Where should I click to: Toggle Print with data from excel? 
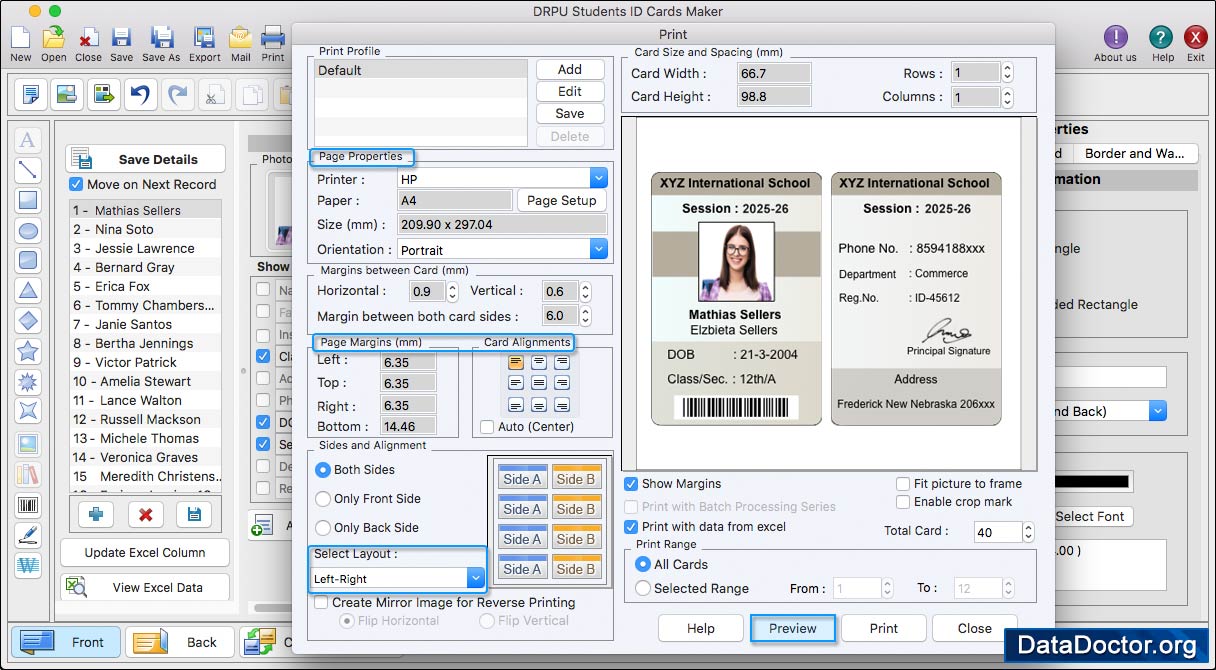[x=631, y=527]
